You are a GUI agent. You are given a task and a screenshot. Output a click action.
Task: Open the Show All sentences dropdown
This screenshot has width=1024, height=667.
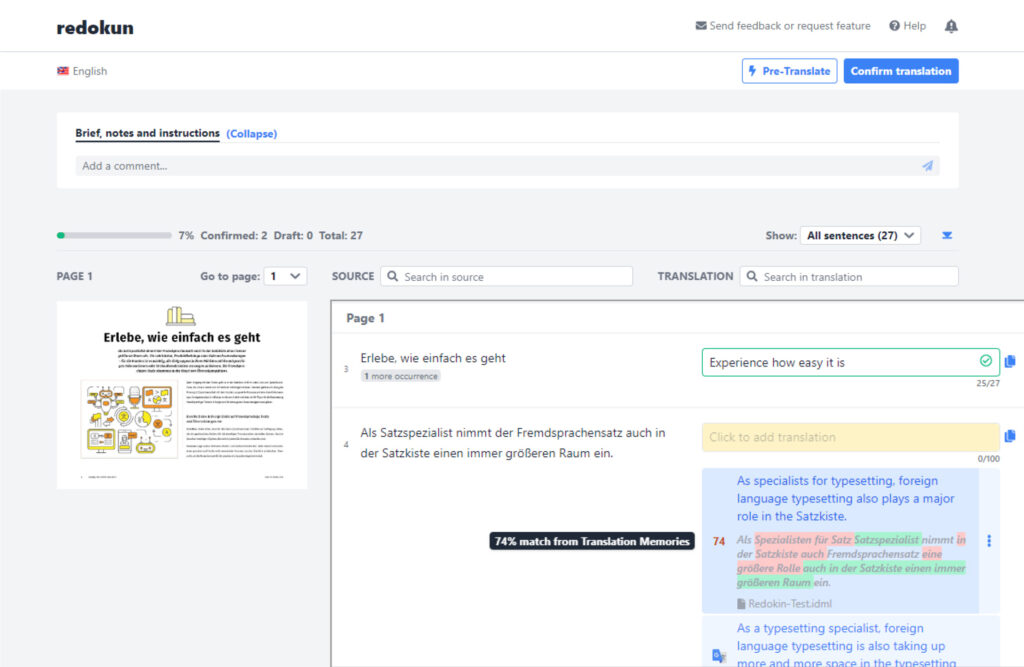pyautogui.click(x=859, y=236)
